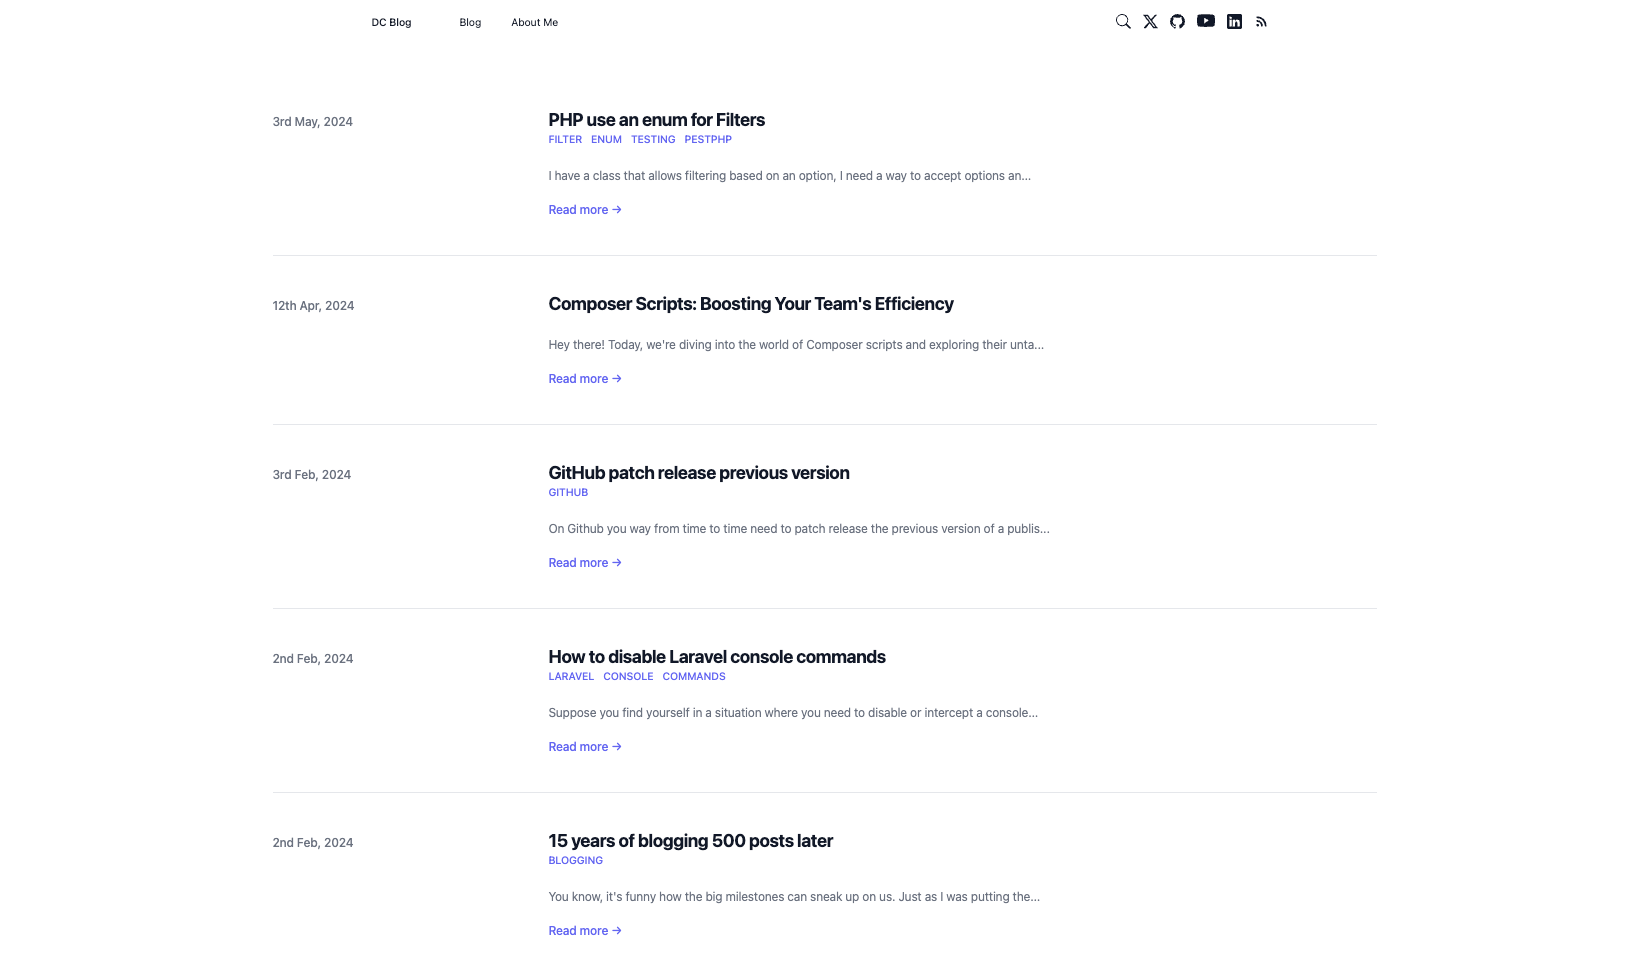Open "Composer Scripts: Boosting Your Team's Efficiency" title
Image resolution: width=1649 pixels, height=973 pixels.
tap(750, 304)
